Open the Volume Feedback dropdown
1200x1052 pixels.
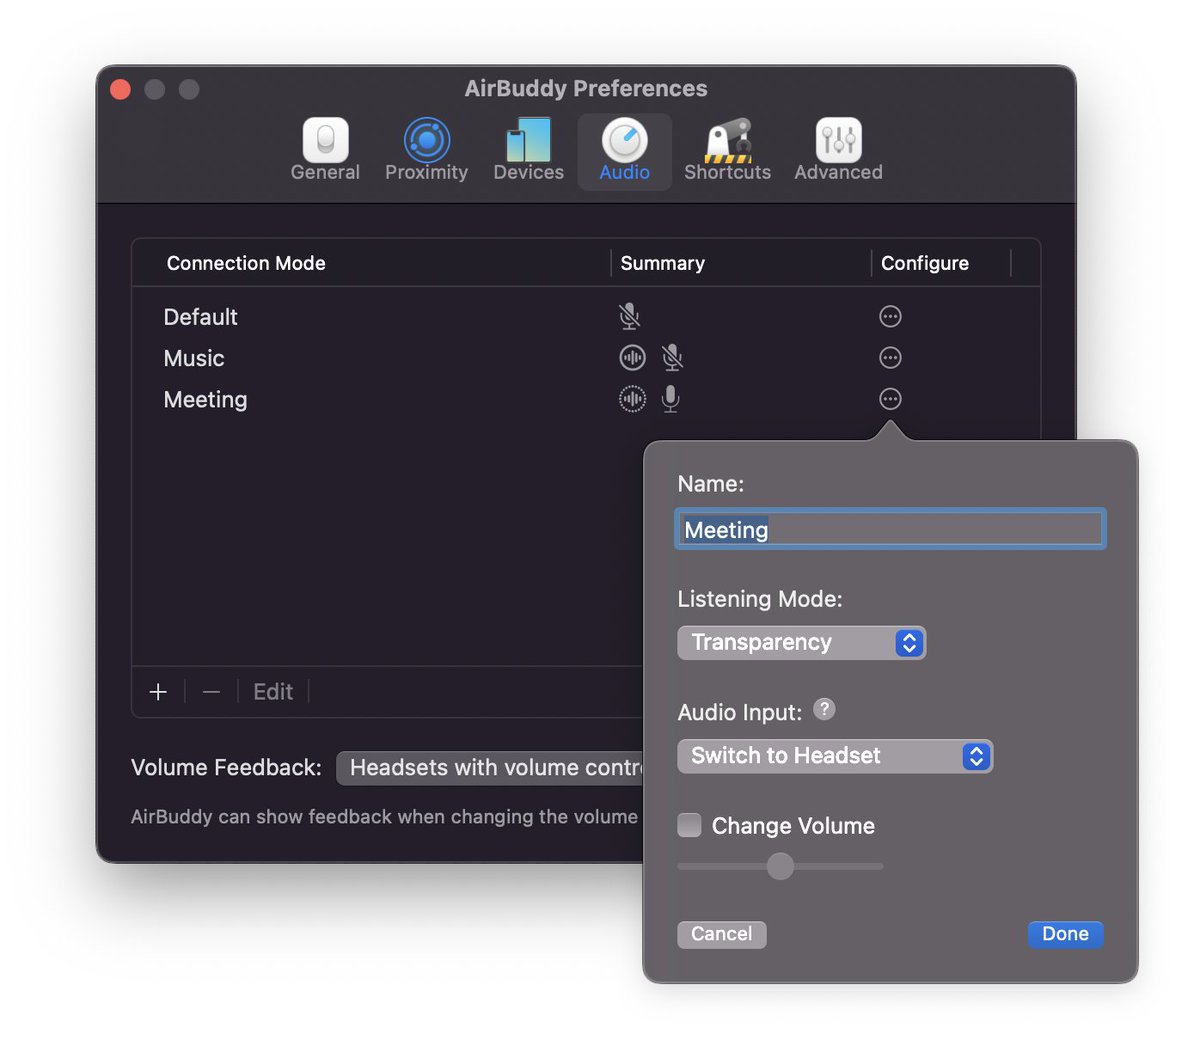(490, 768)
